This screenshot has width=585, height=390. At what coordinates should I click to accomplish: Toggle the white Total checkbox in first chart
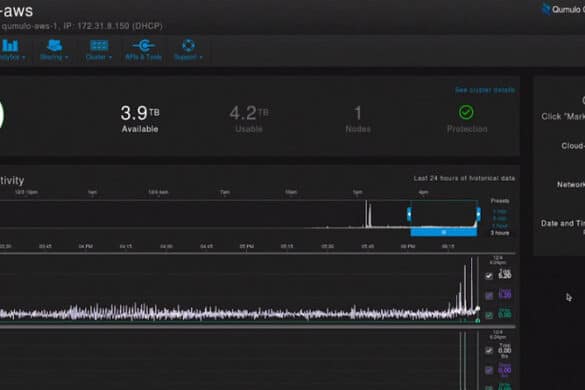pos(489,276)
